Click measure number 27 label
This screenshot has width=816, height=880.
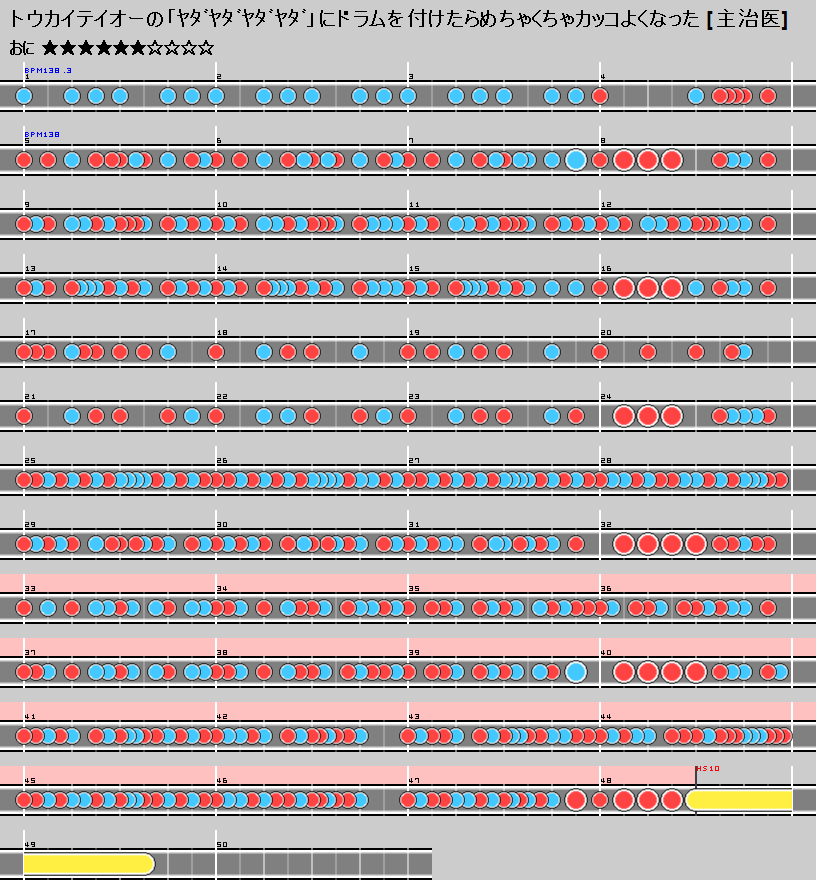click(x=414, y=461)
